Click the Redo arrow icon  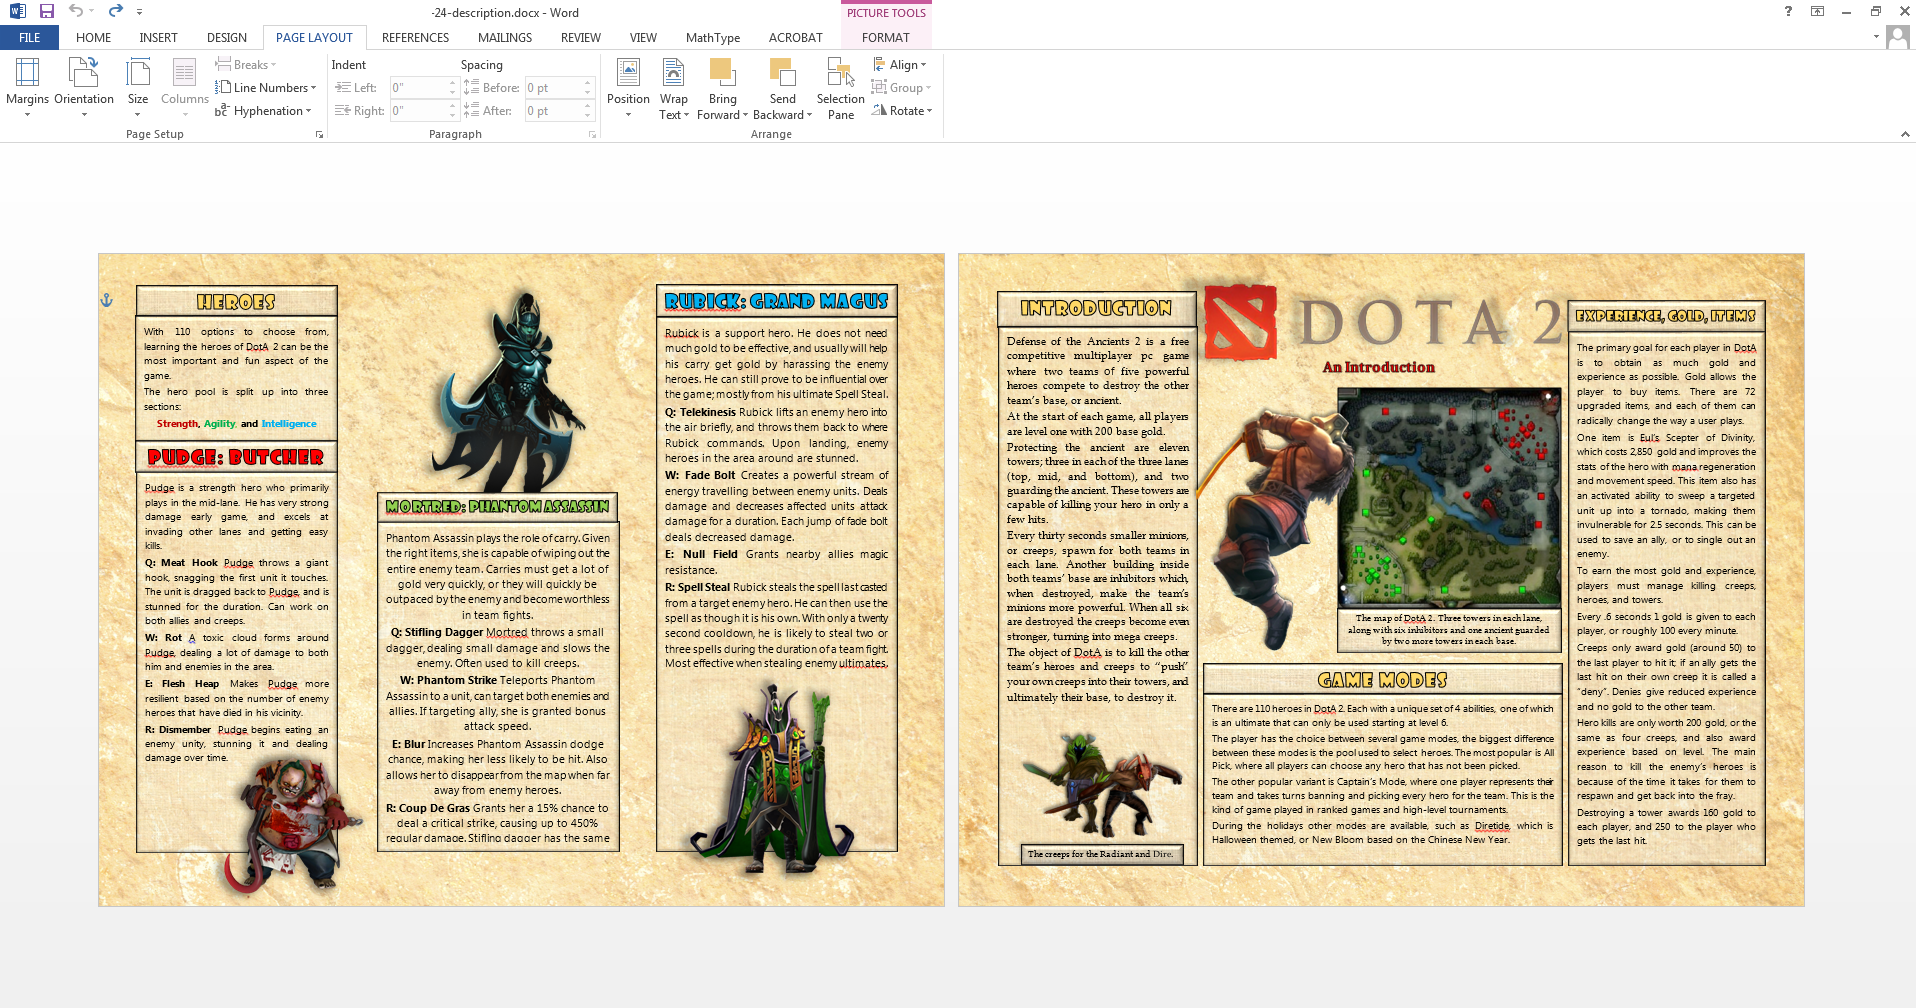(x=115, y=11)
